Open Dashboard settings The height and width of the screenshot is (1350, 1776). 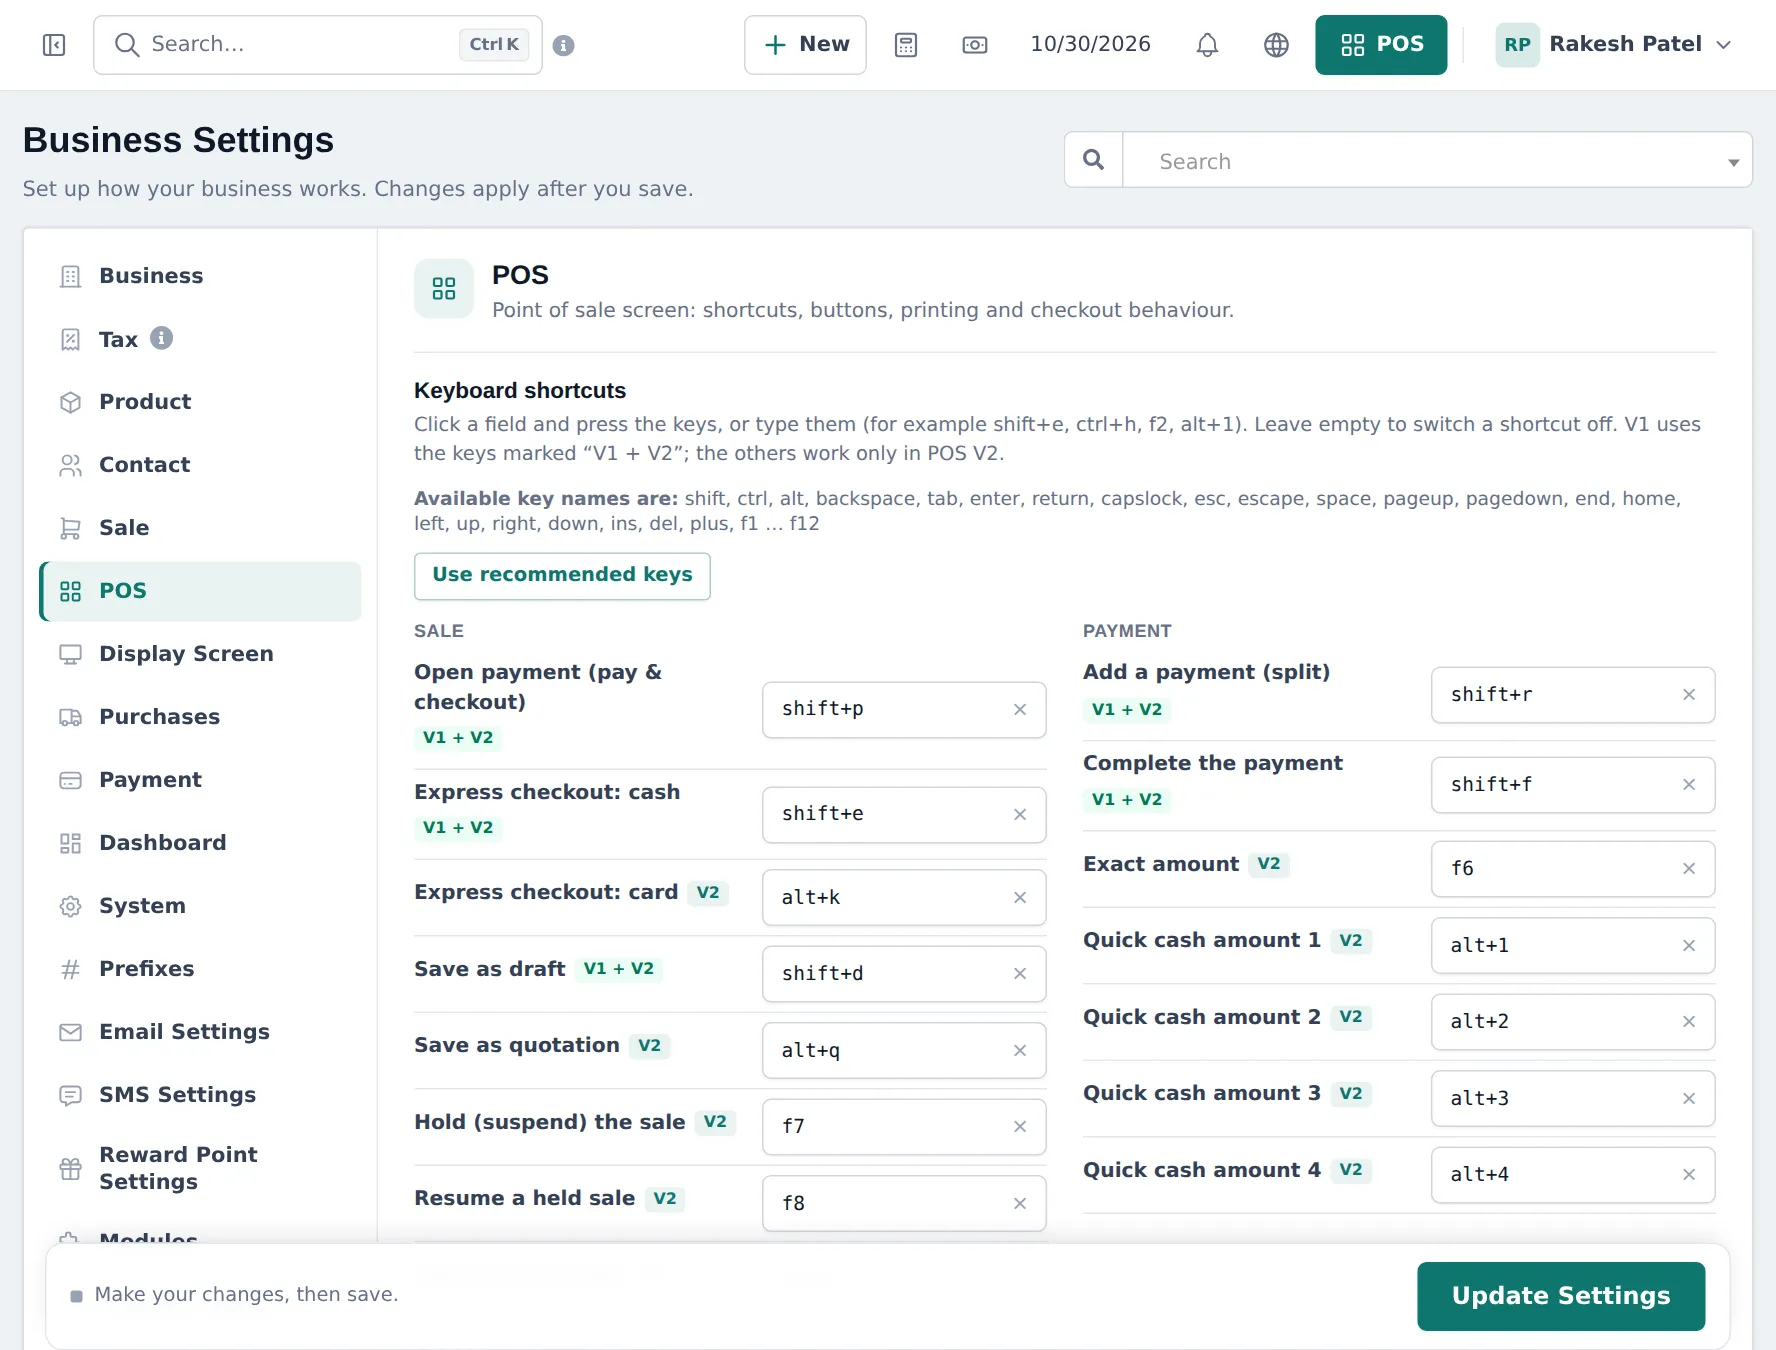coord(200,843)
